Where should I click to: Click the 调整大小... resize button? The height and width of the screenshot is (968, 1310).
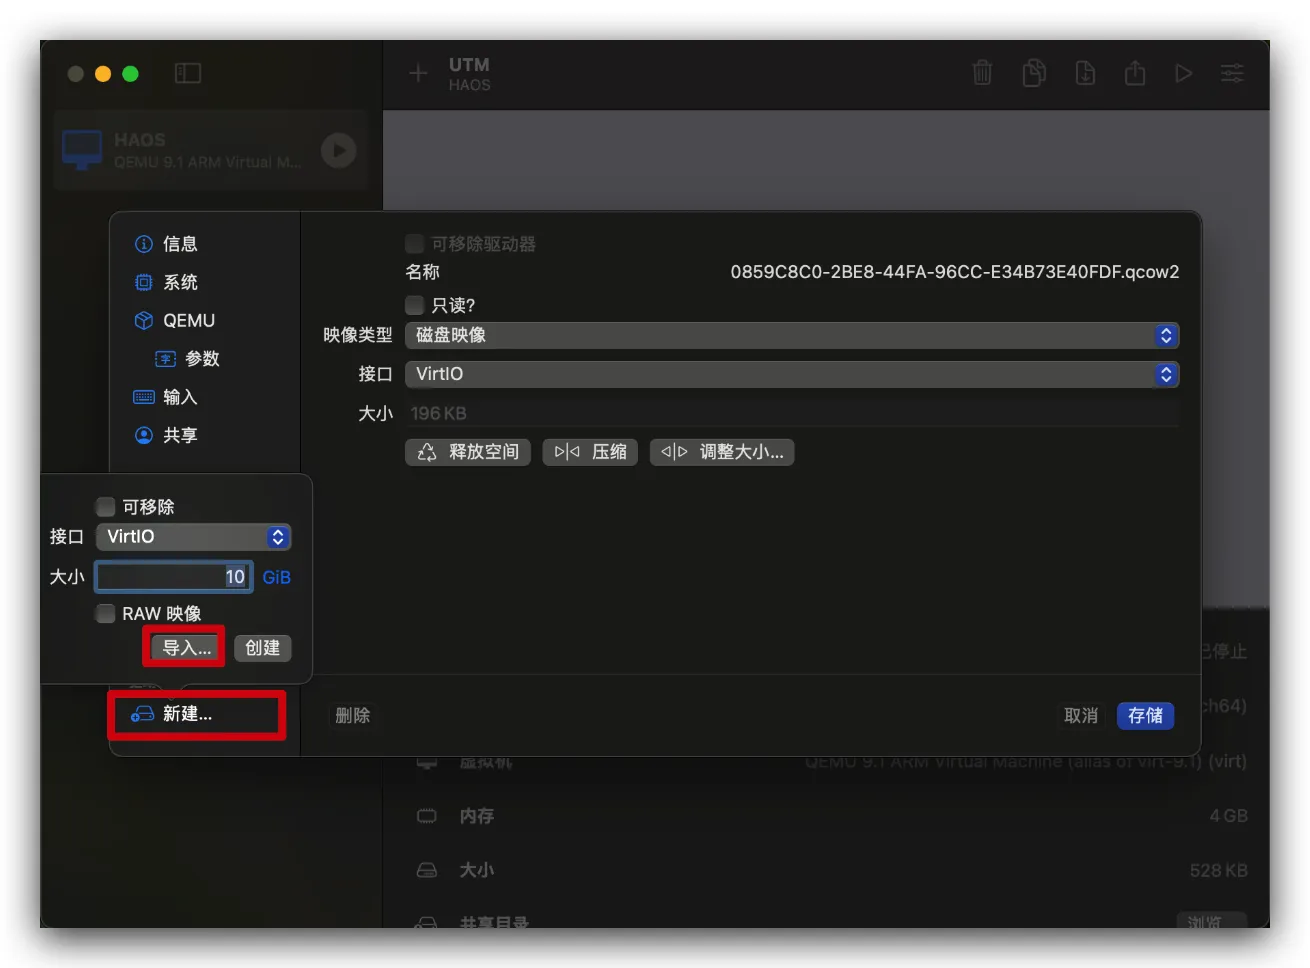[x=722, y=452]
